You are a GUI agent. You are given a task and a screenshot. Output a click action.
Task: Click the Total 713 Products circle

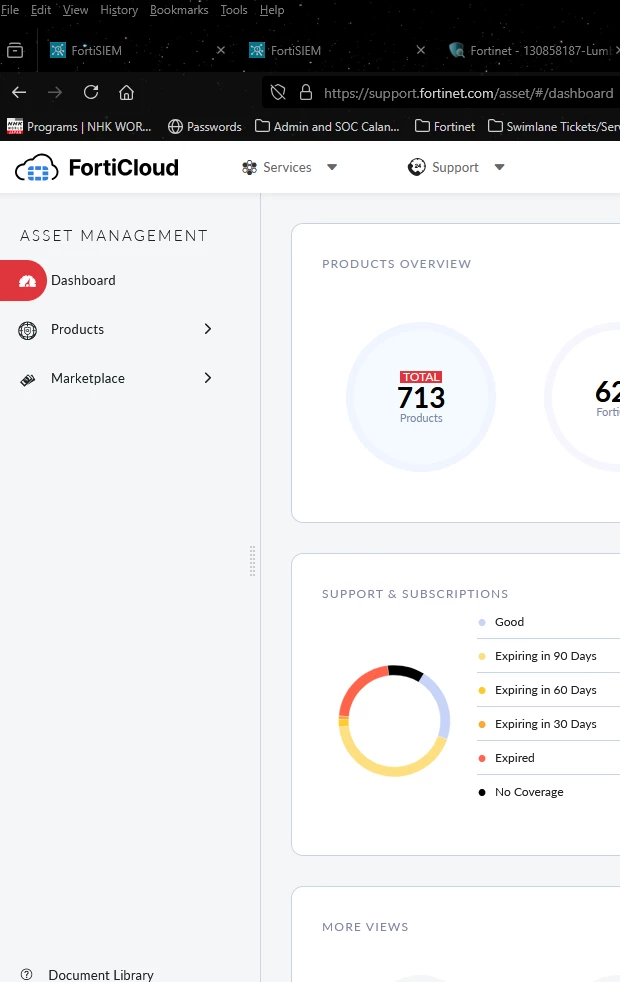[x=421, y=397]
